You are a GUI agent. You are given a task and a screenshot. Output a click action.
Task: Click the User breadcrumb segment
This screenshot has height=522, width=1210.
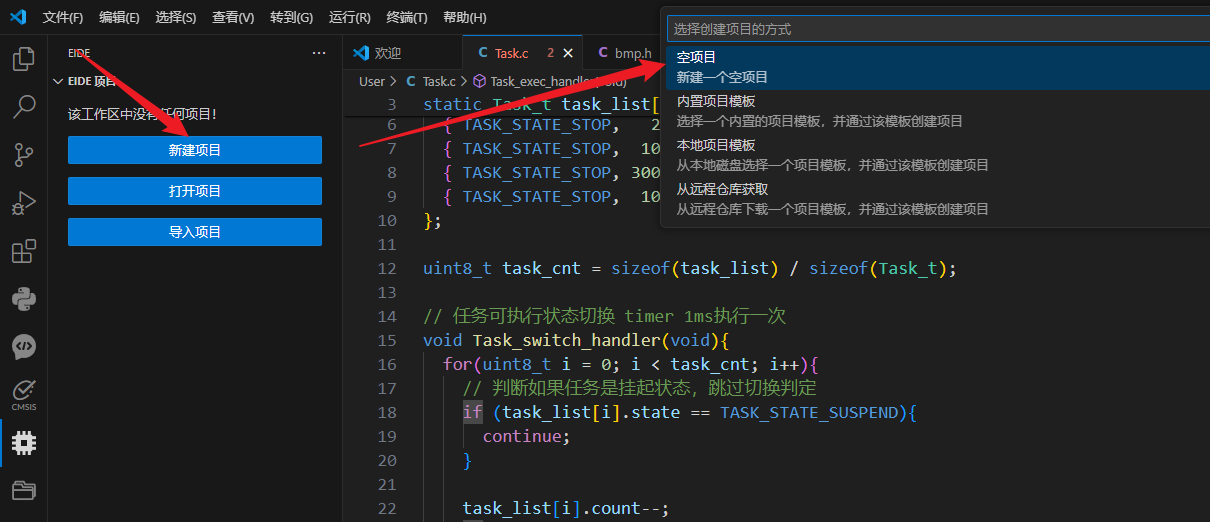[372, 82]
